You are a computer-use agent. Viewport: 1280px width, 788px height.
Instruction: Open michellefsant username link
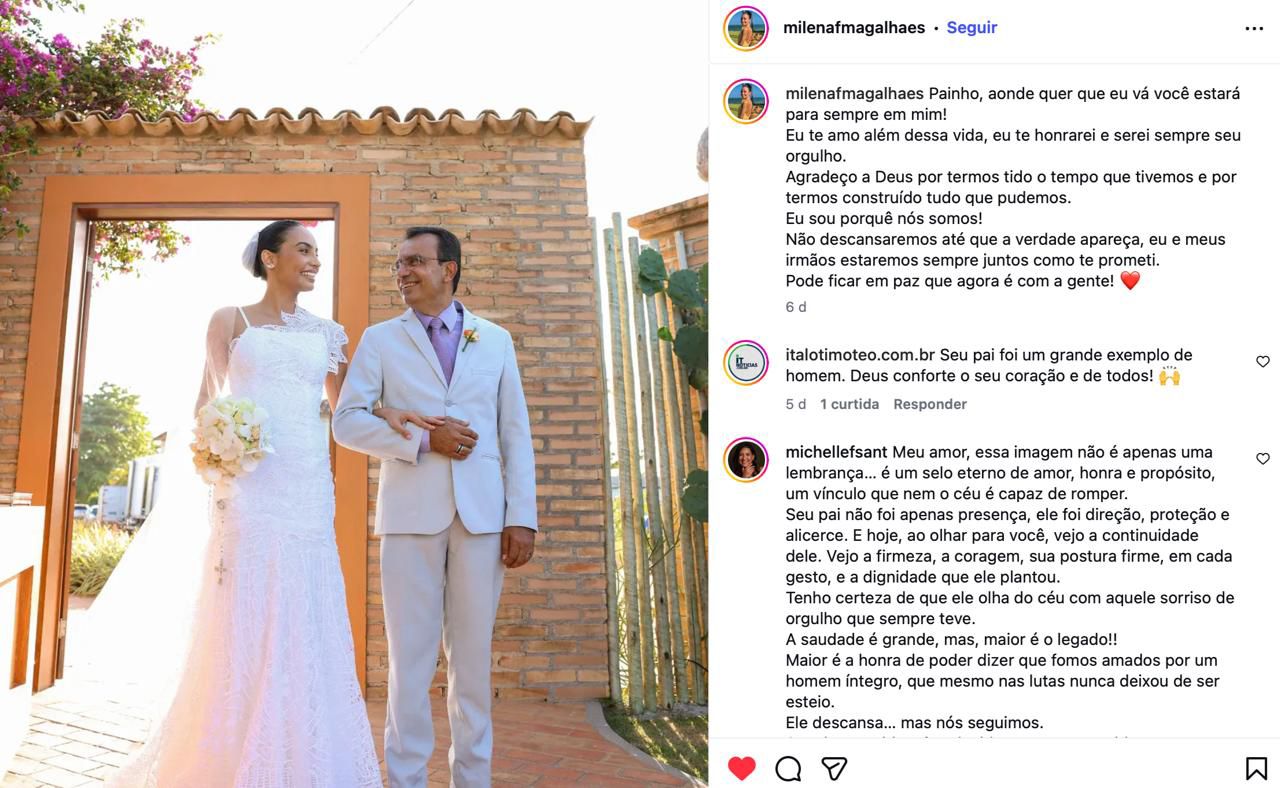pos(836,452)
